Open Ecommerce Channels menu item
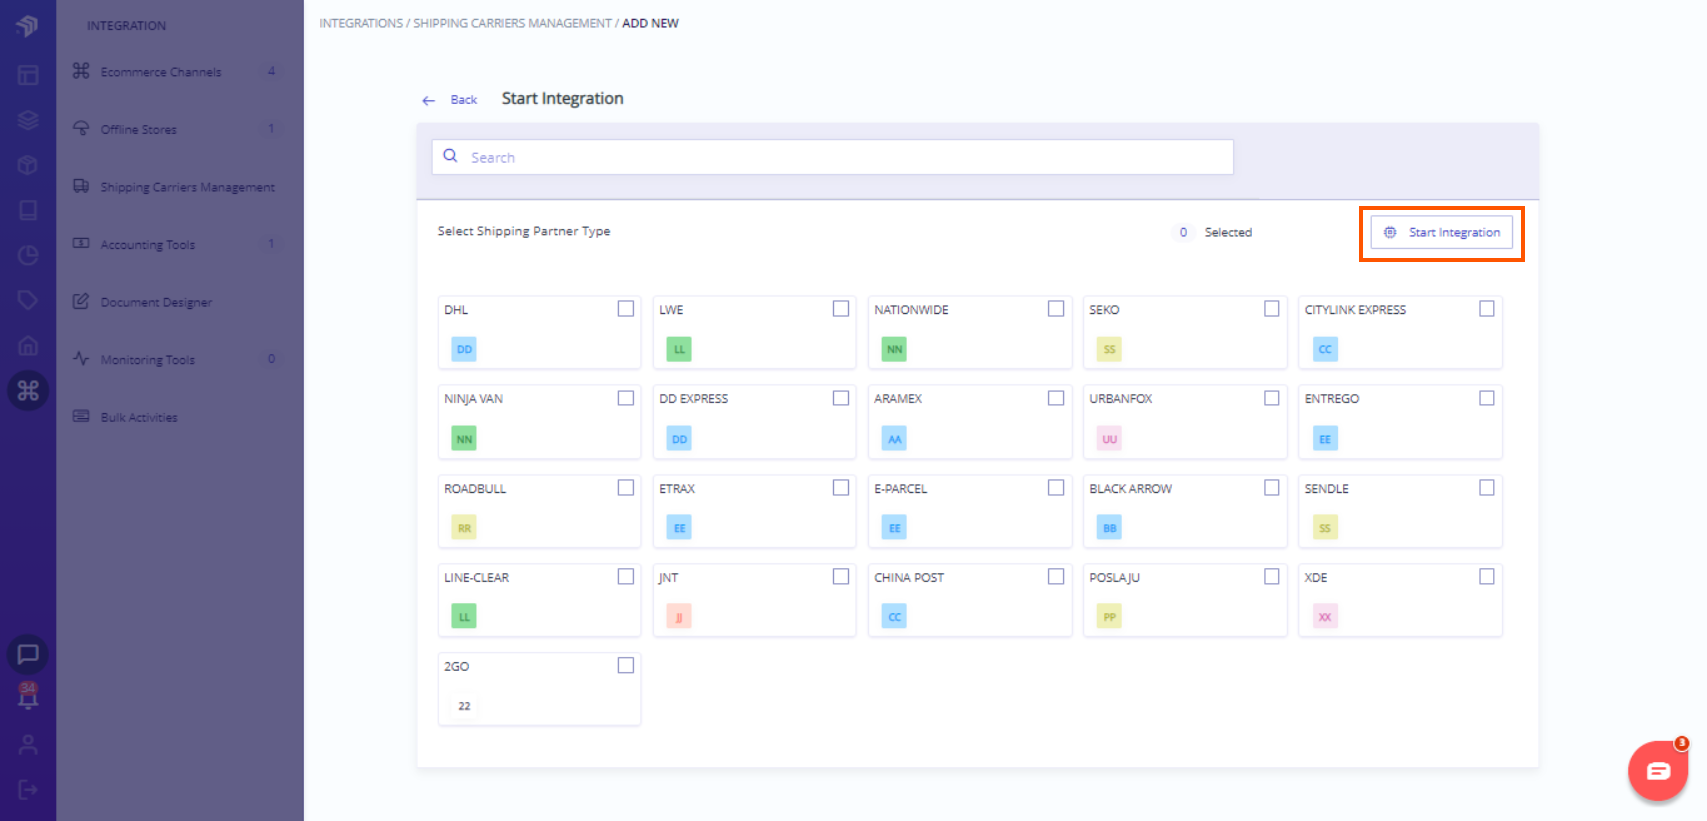1707x821 pixels. [161, 72]
